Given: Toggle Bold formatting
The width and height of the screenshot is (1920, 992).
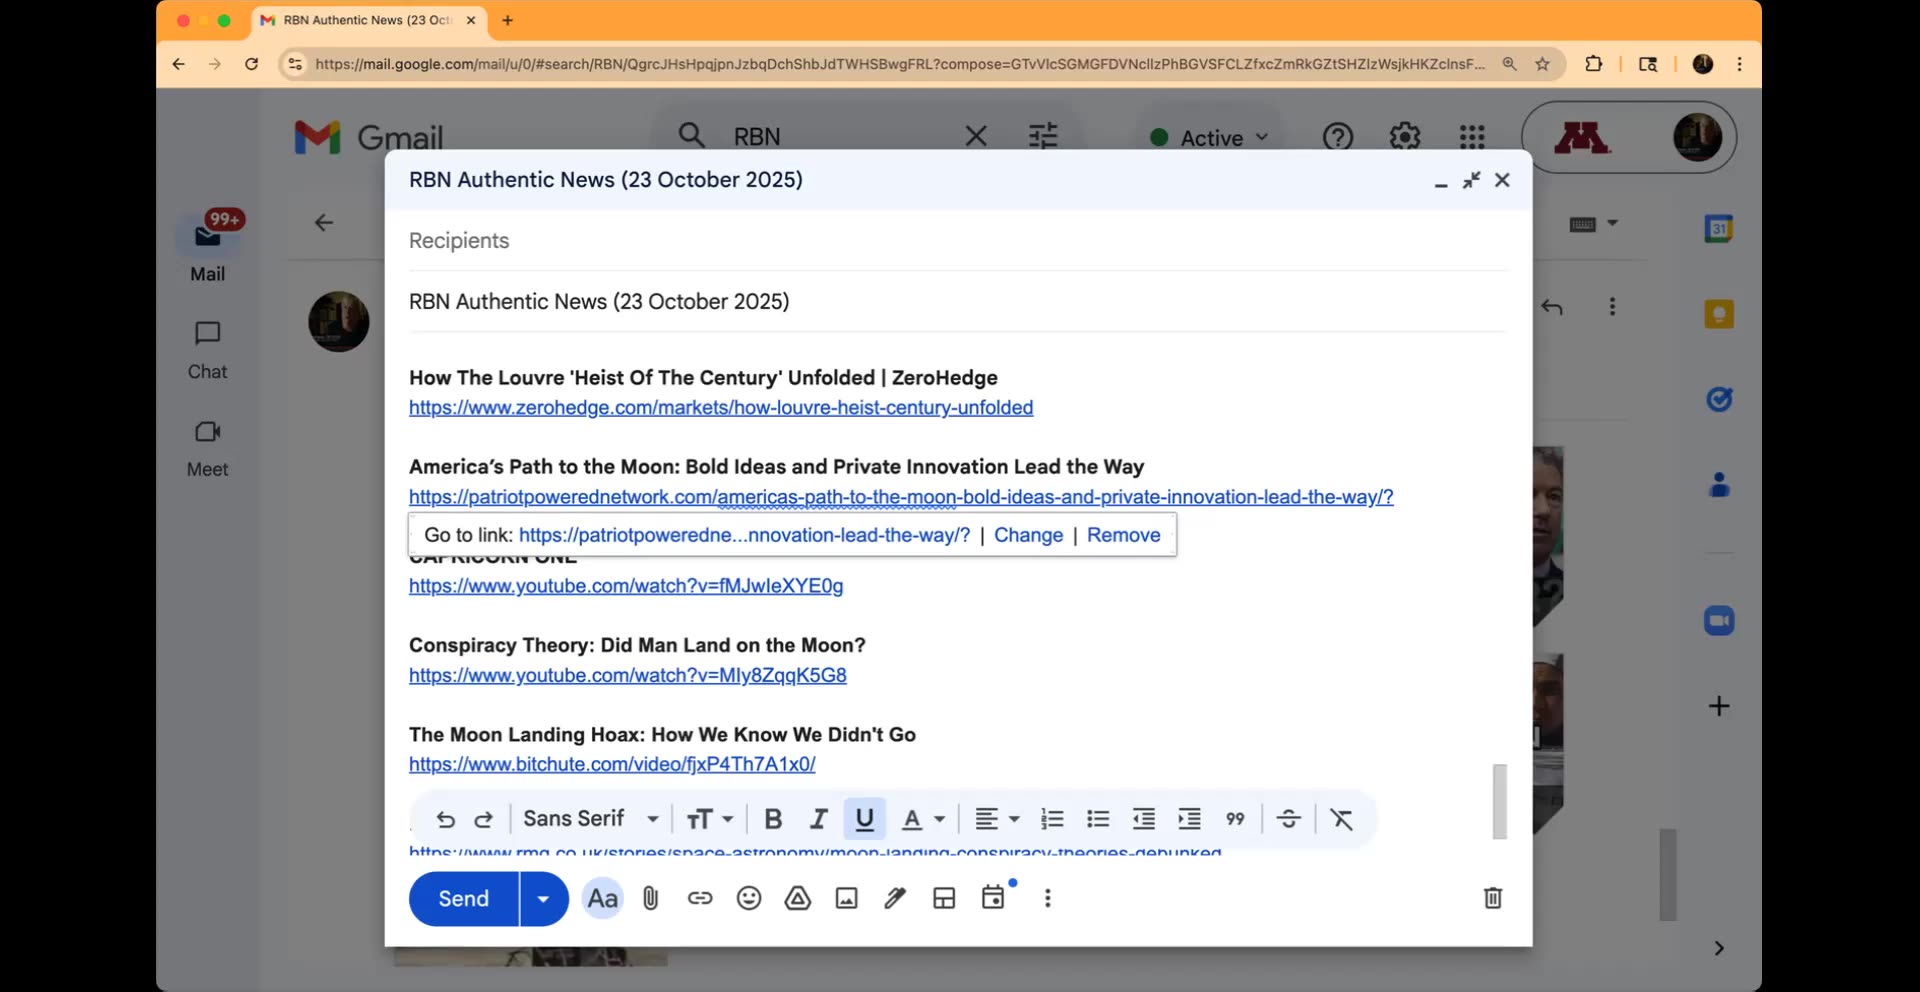Looking at the screenshot, I should coord(773,820).
